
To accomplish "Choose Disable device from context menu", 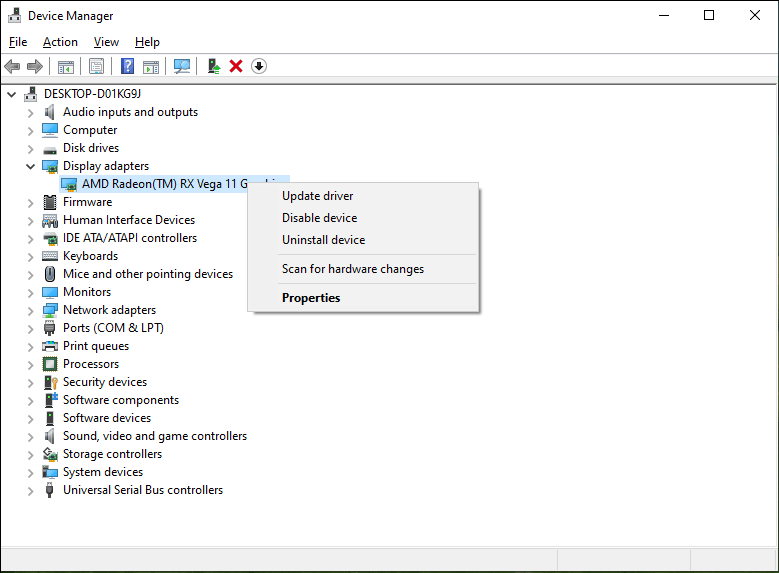I will (x=363, y=218).
